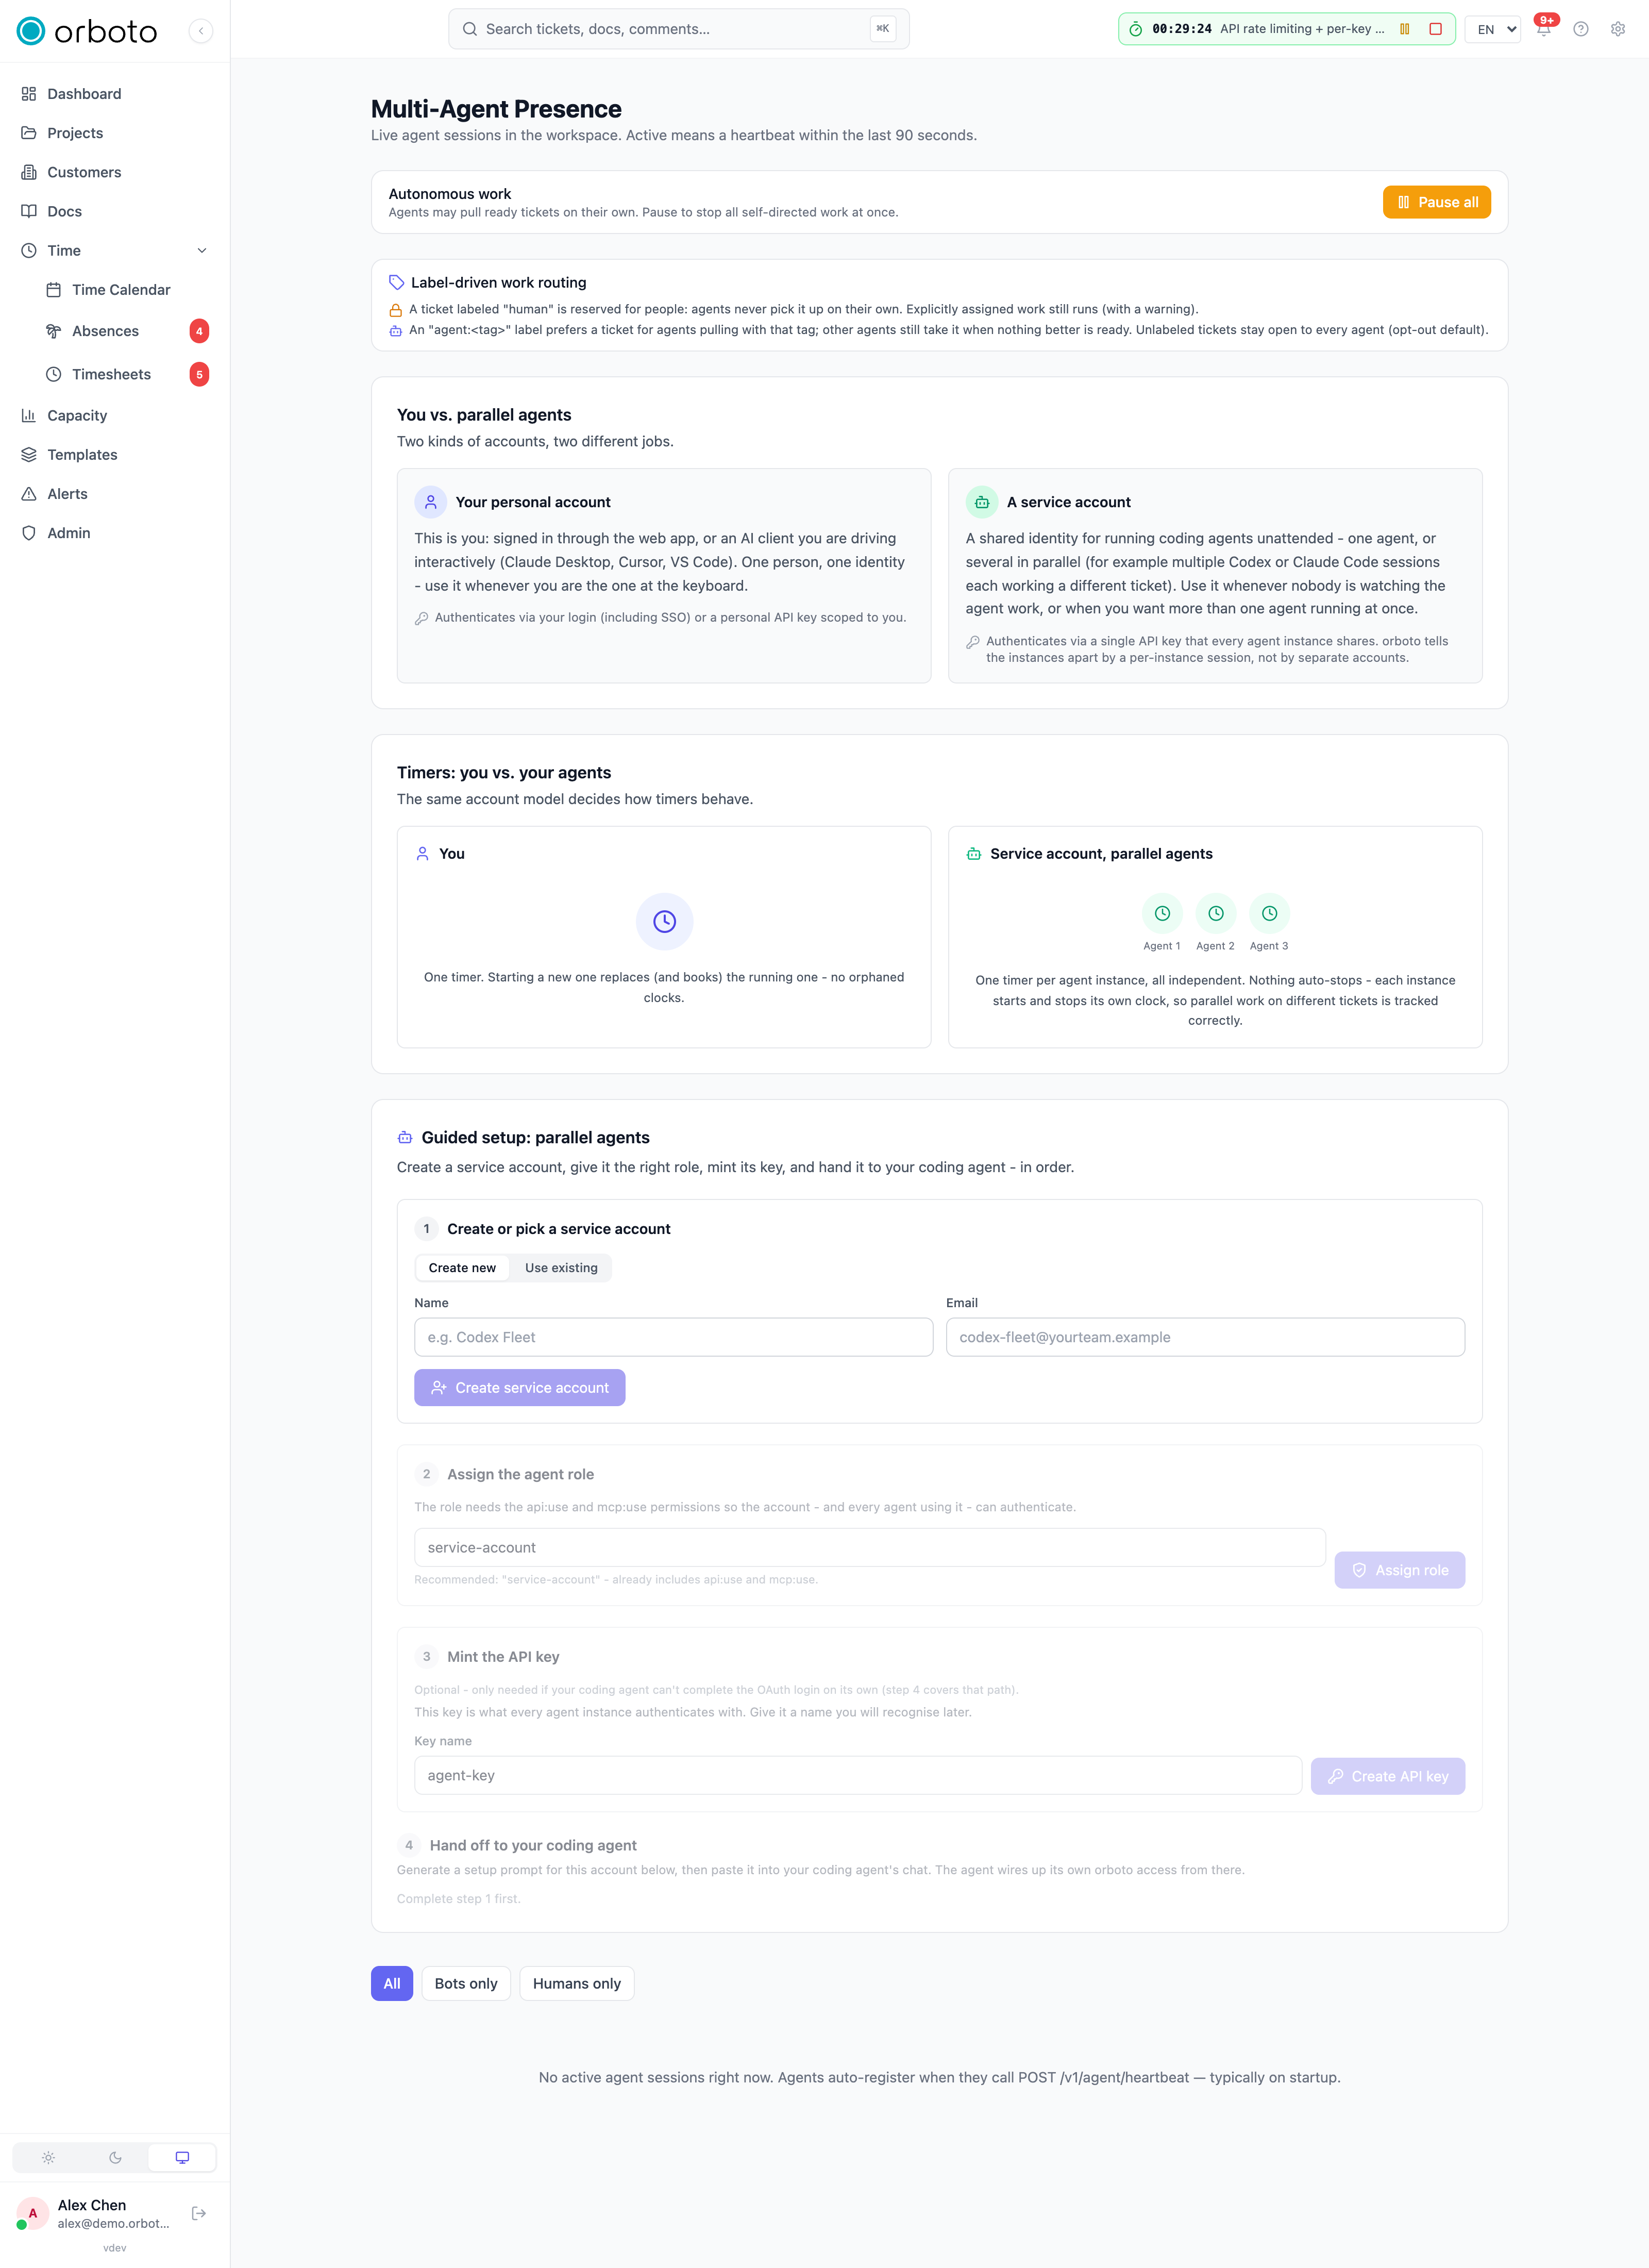Click Create service account button

point(520,1387)
